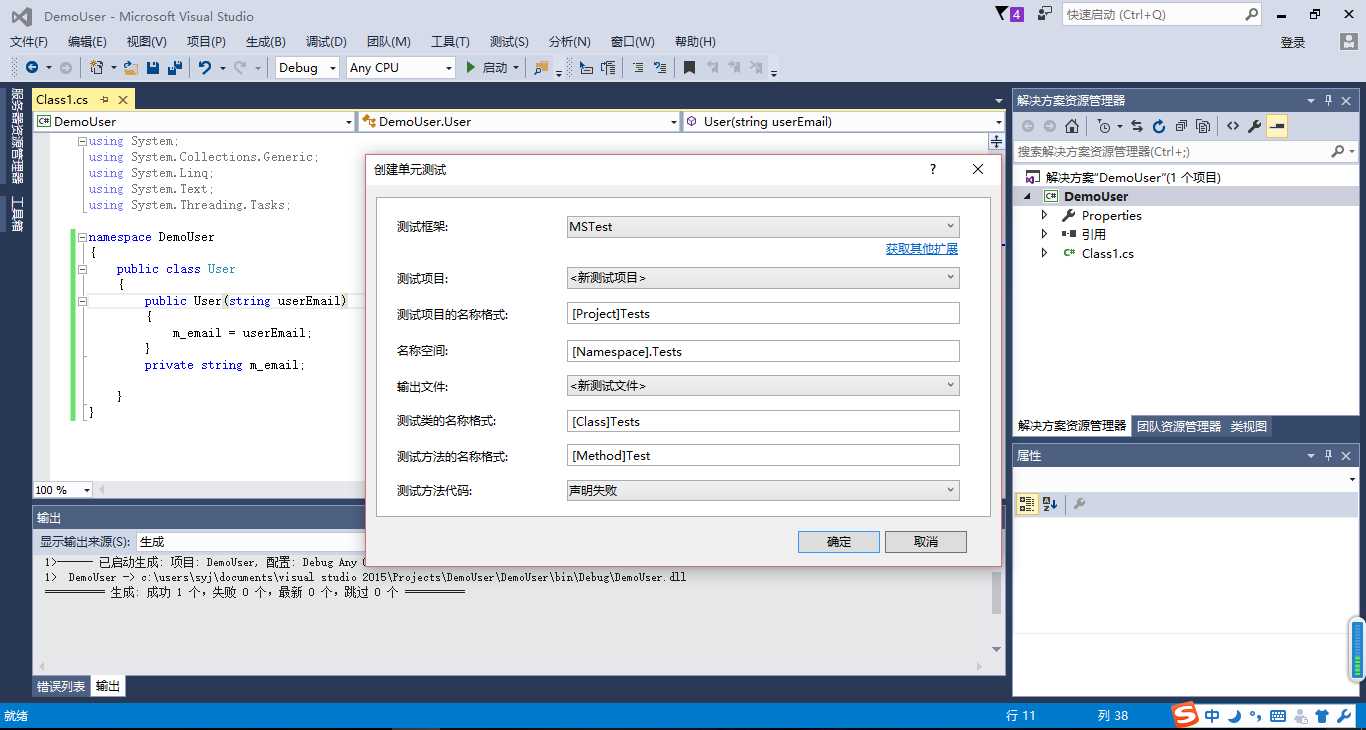This screenshot has width=1366, height=730.
Task: Collapse the namespace DemoUser code block
Action: point(82,237)
